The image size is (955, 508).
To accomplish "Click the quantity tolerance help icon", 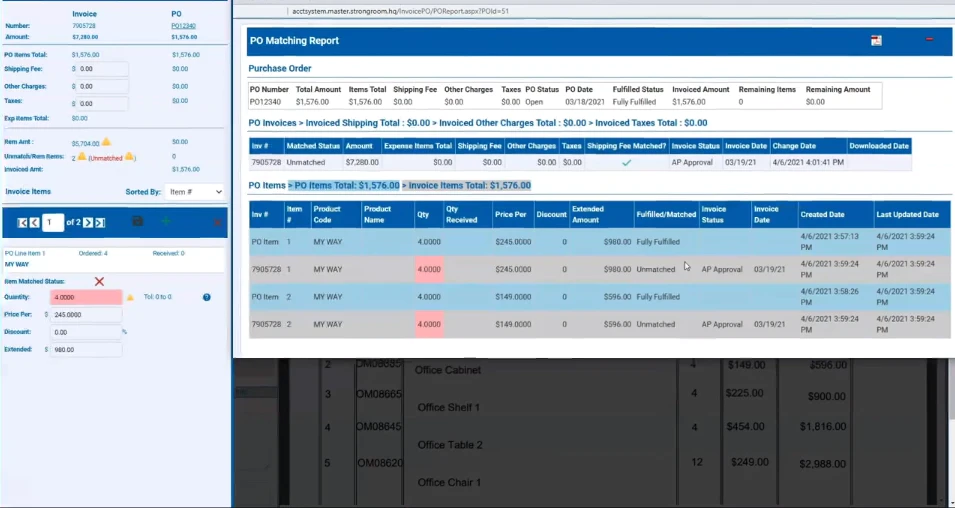I will pos(206,297).
